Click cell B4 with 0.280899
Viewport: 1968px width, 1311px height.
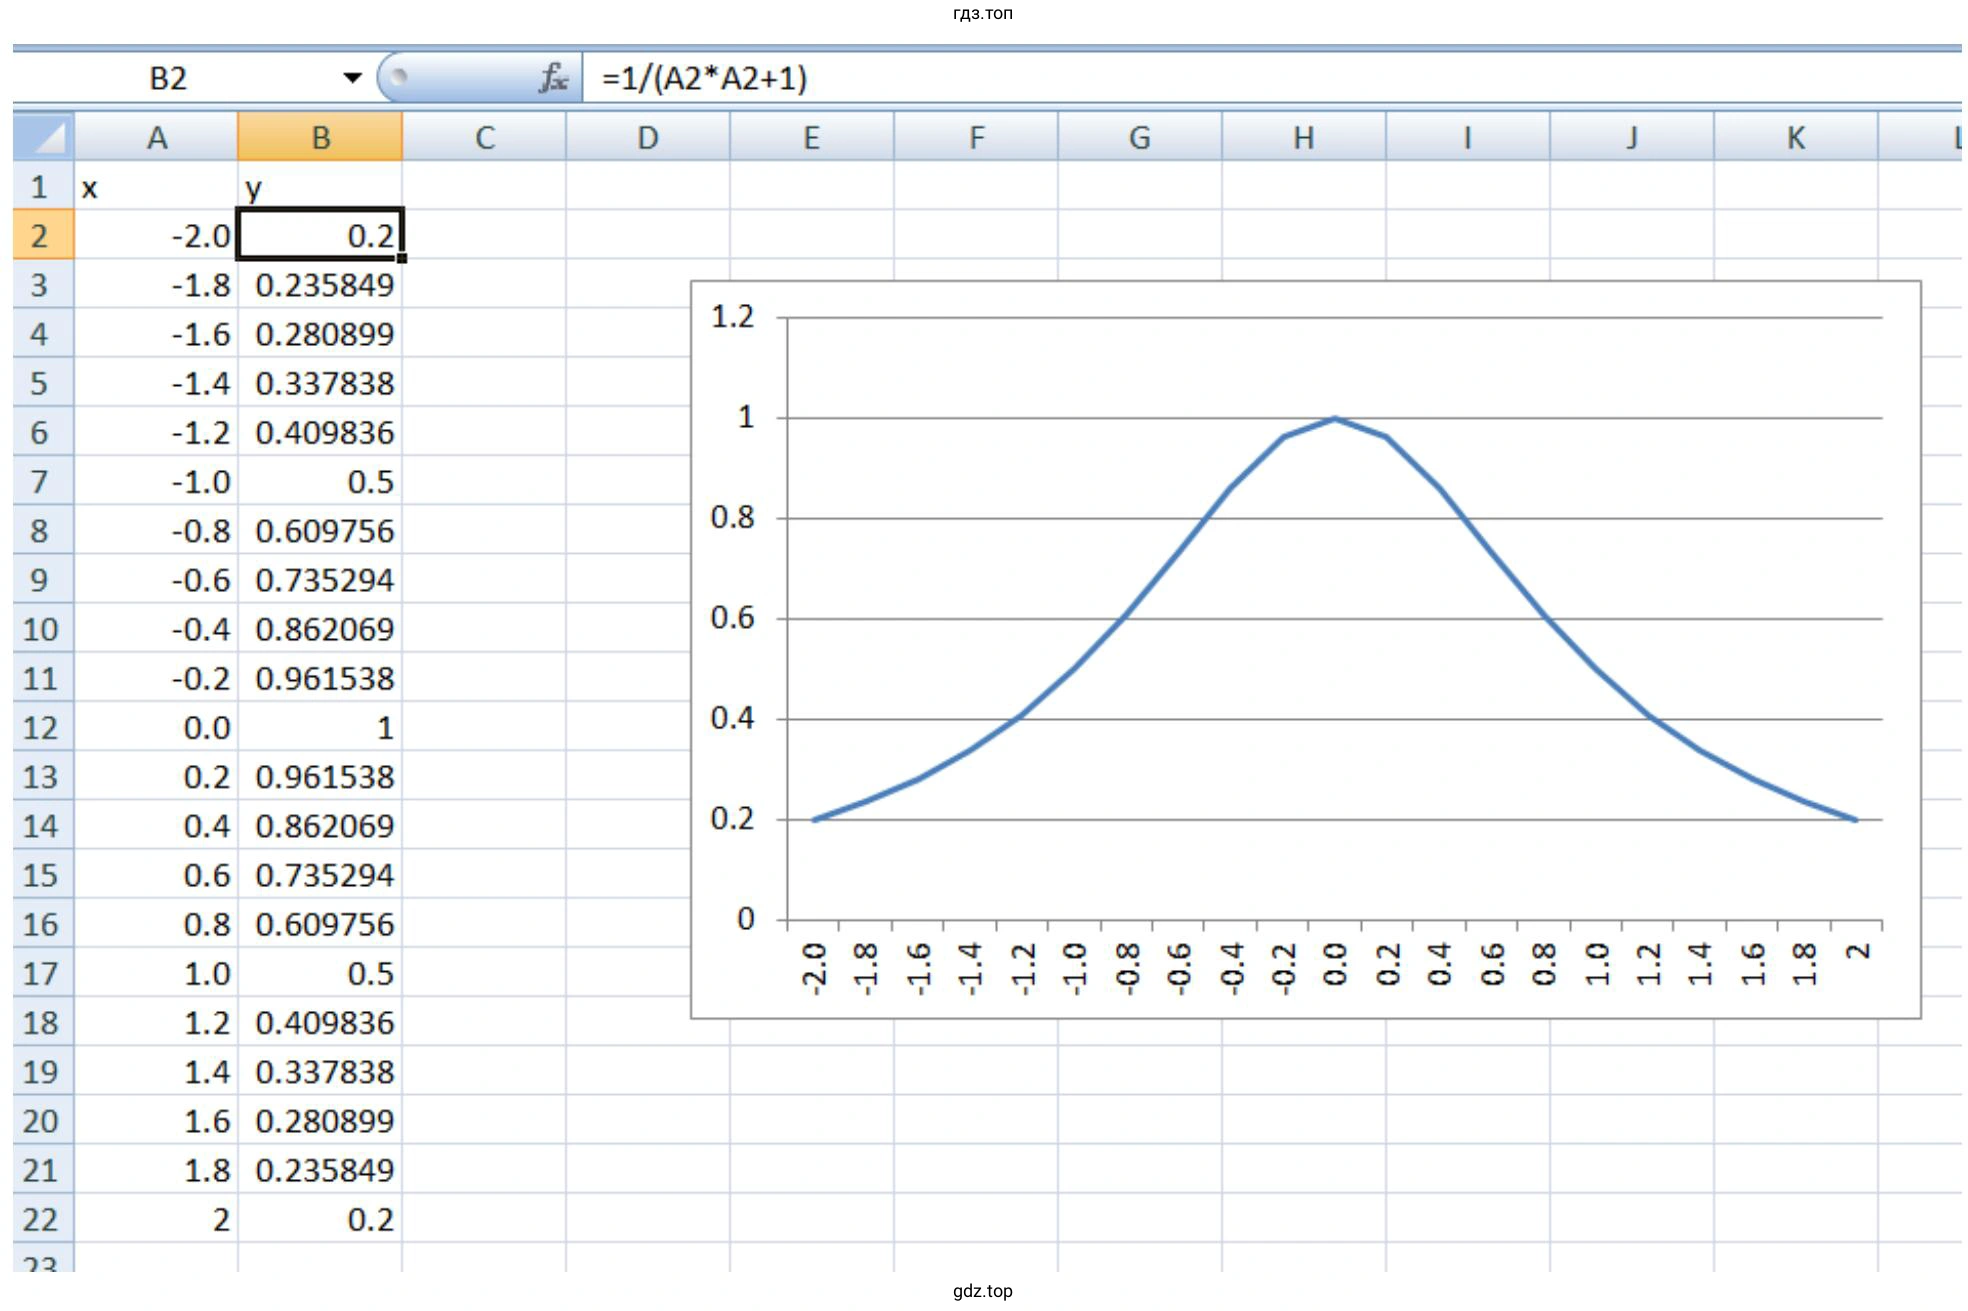click(320, 333)
